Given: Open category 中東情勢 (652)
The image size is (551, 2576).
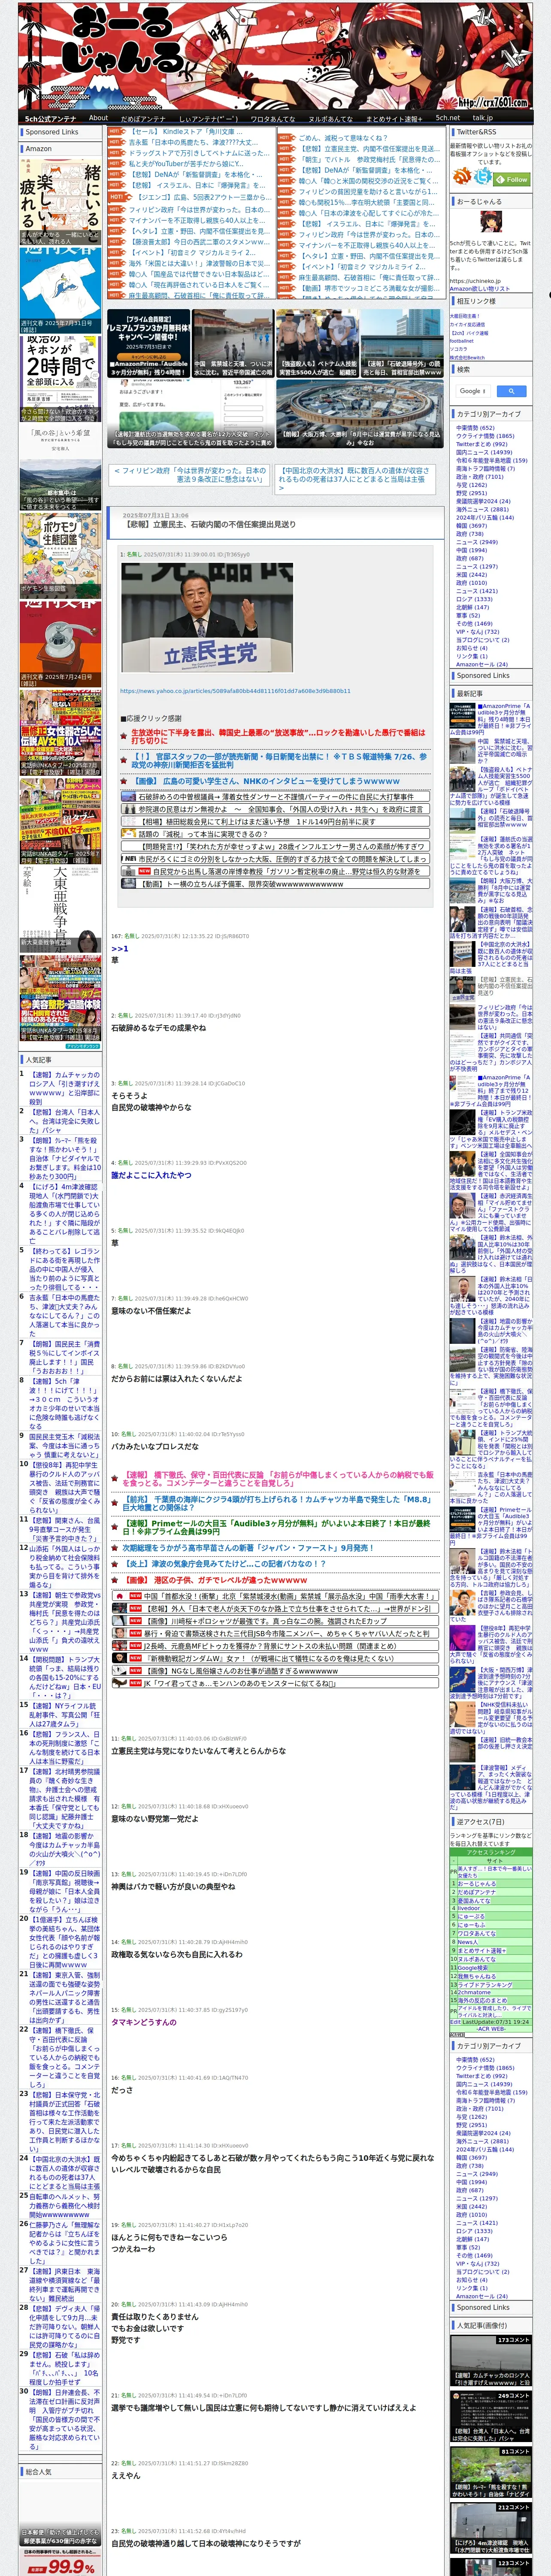Looking at the screenshot, I should [475, 428].
